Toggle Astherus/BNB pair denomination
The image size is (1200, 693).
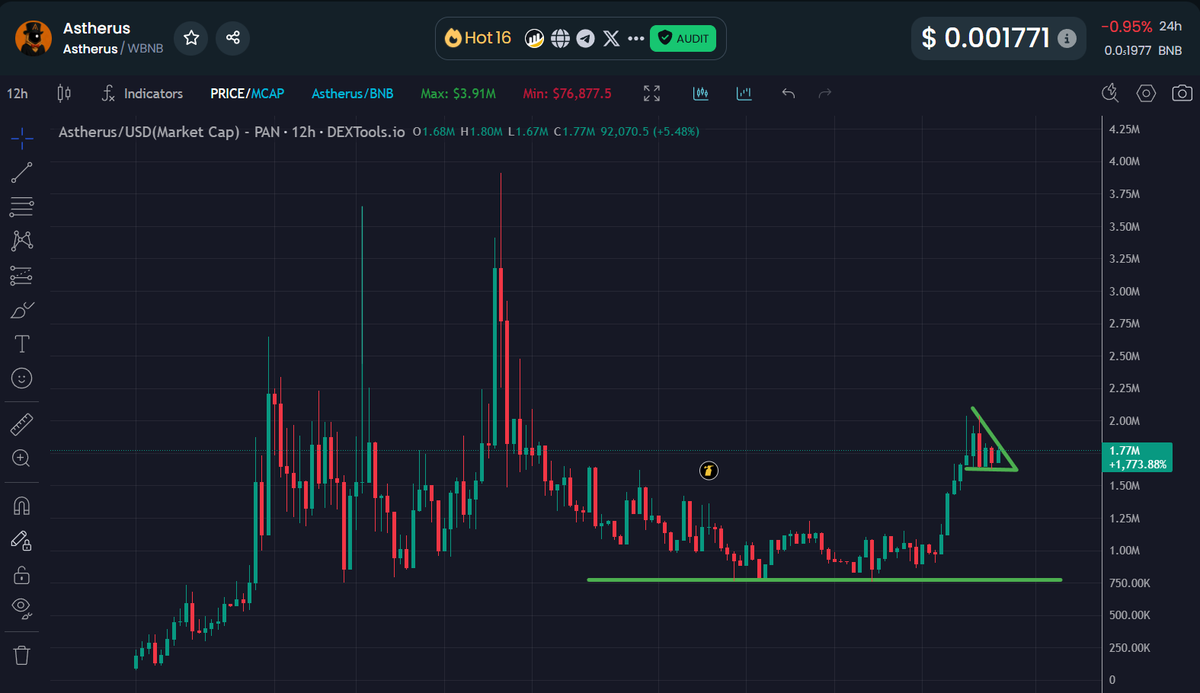click(x=352, y=93)
